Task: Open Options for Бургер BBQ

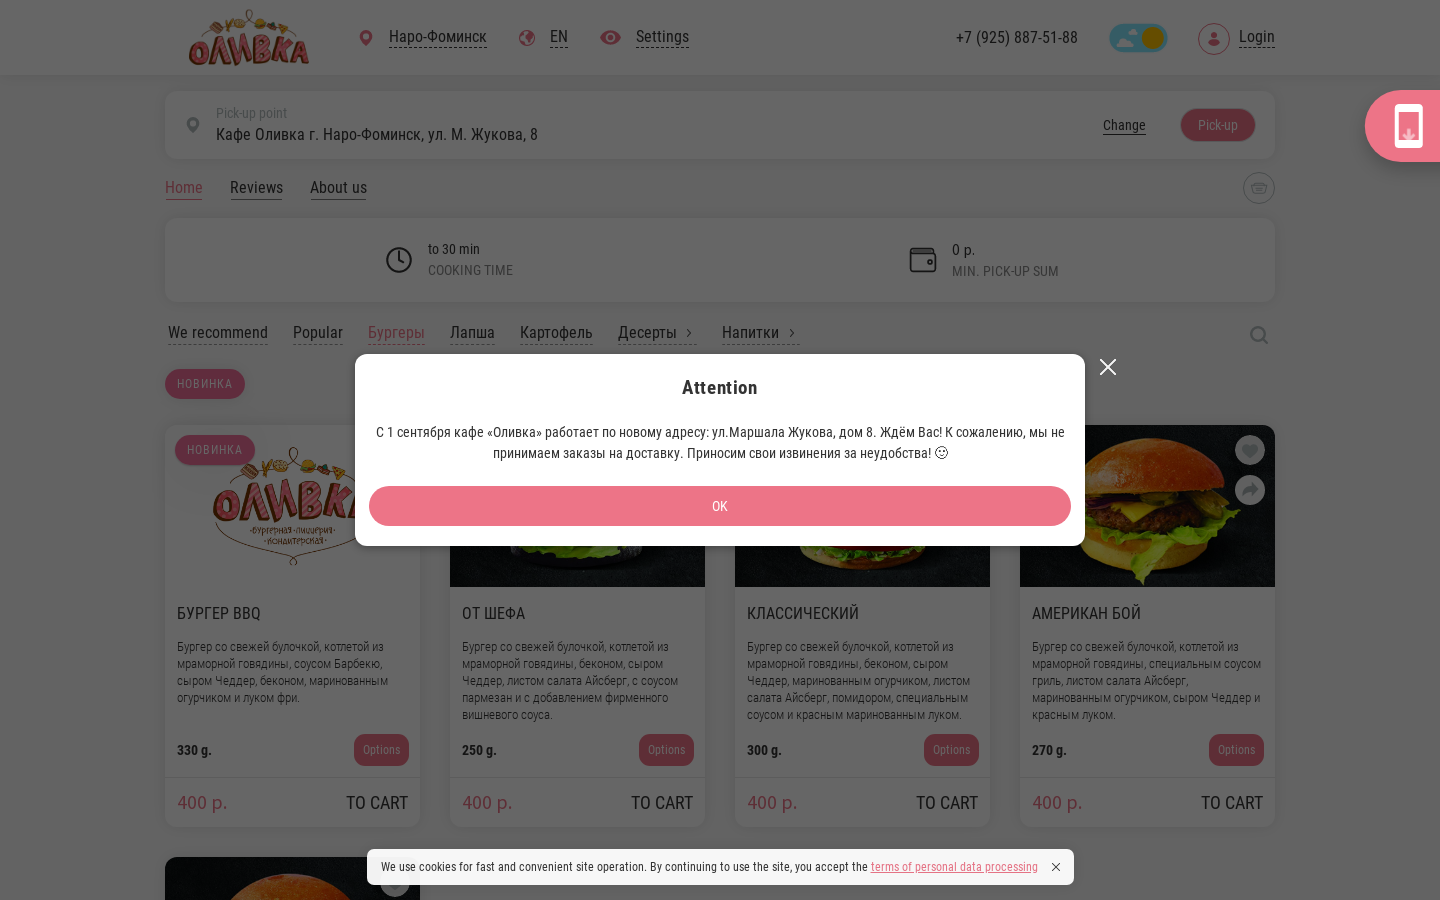Action: point(381,750)
